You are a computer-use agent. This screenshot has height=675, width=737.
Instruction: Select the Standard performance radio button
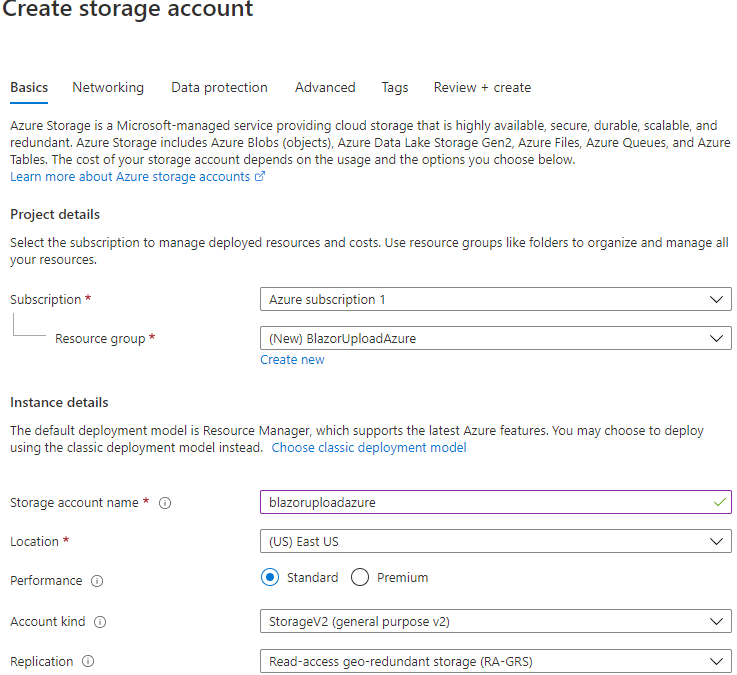click(x=269, y=578)
